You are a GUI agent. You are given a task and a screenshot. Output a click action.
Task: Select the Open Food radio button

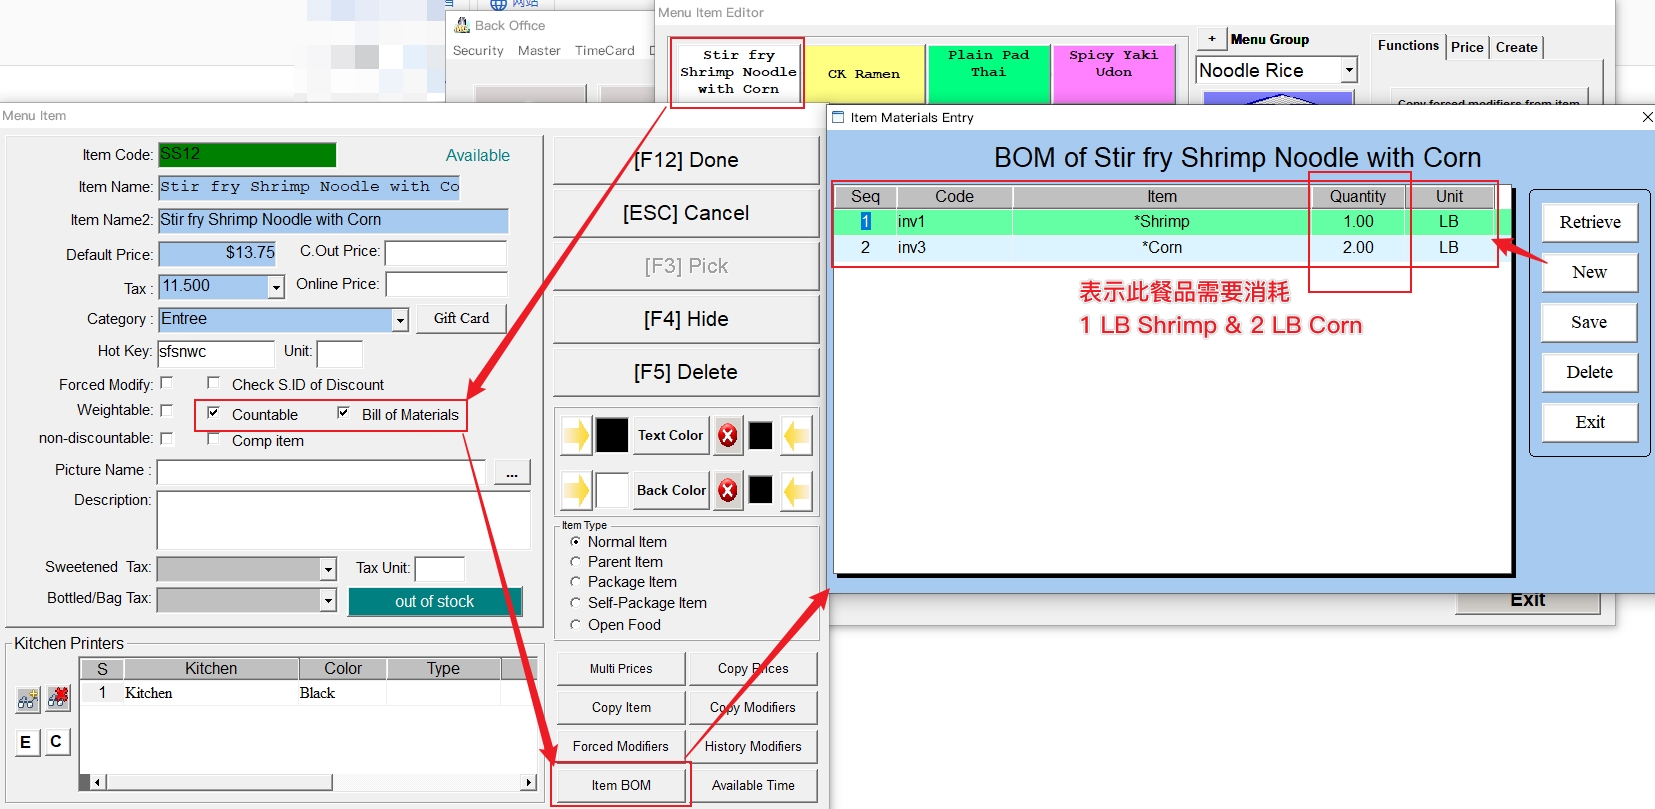pos(575,625)
